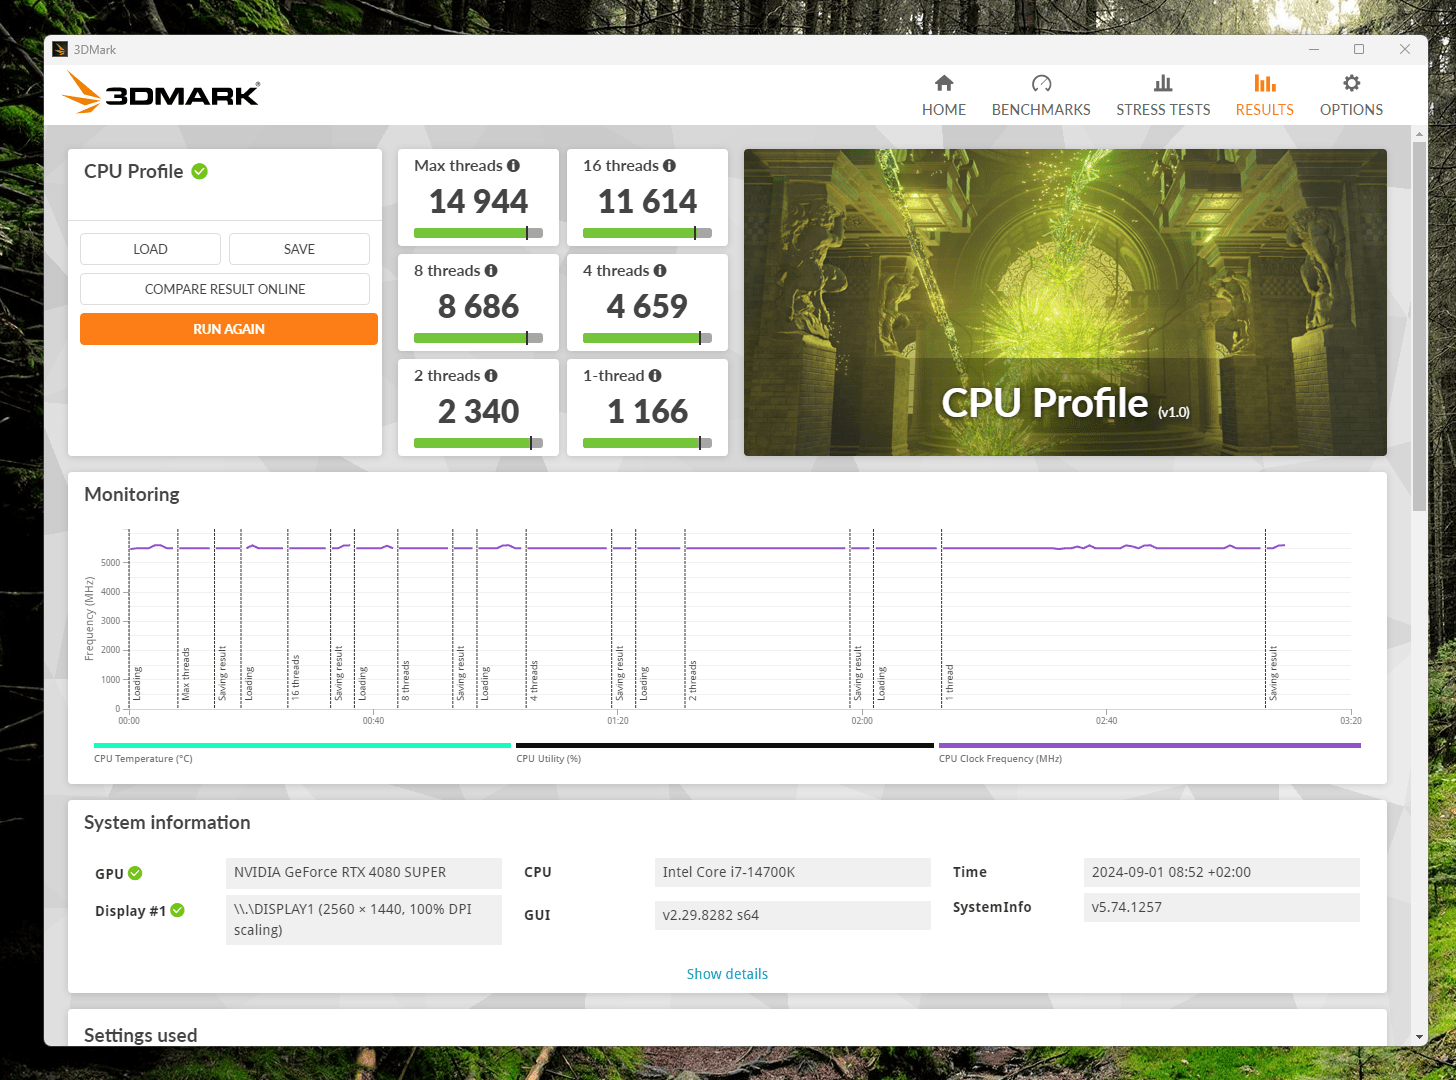
Task: Click the Intel Core i7-14700K value
Action: (x=793, y=873)
